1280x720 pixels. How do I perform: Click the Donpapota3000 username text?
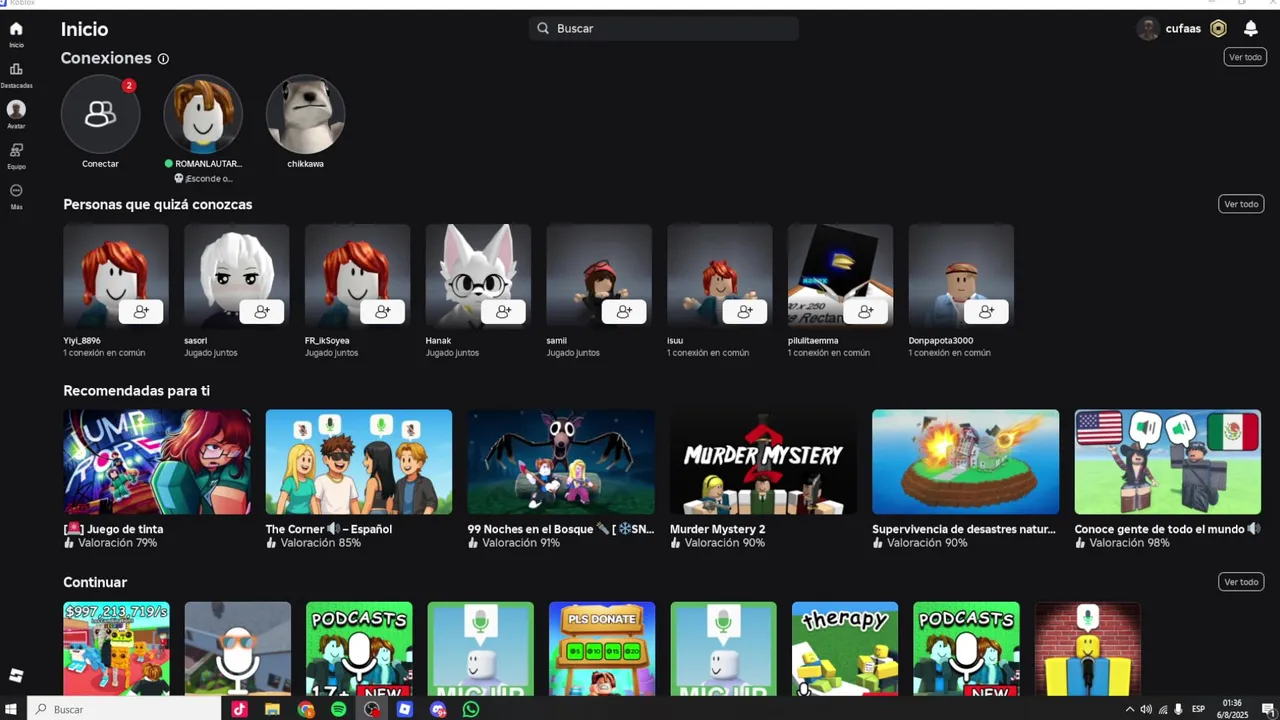pyautogui.click(x=941, y=341)
